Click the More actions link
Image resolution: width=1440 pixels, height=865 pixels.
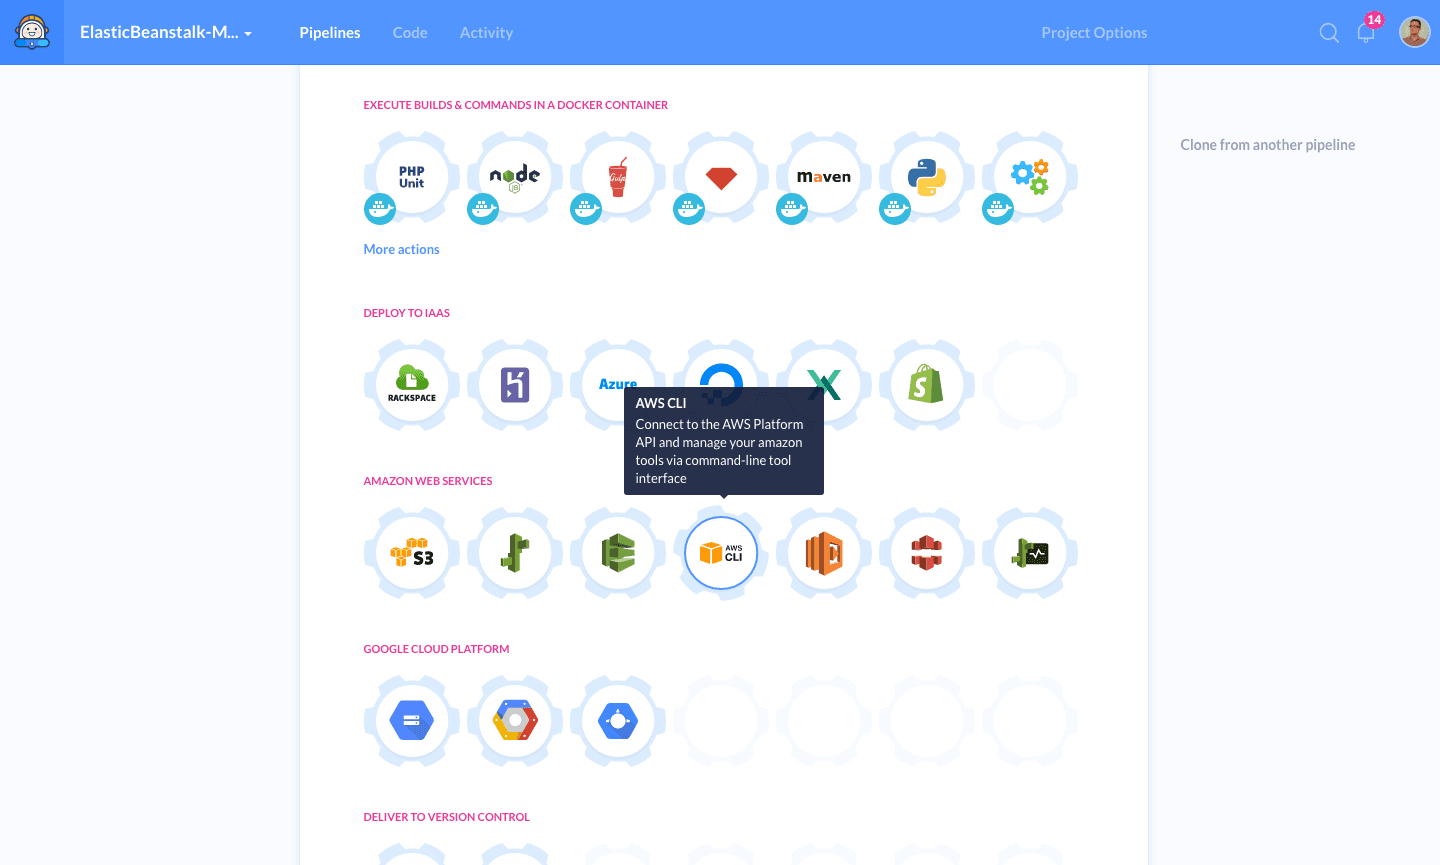pyautogui.click(x=401, y=249)
